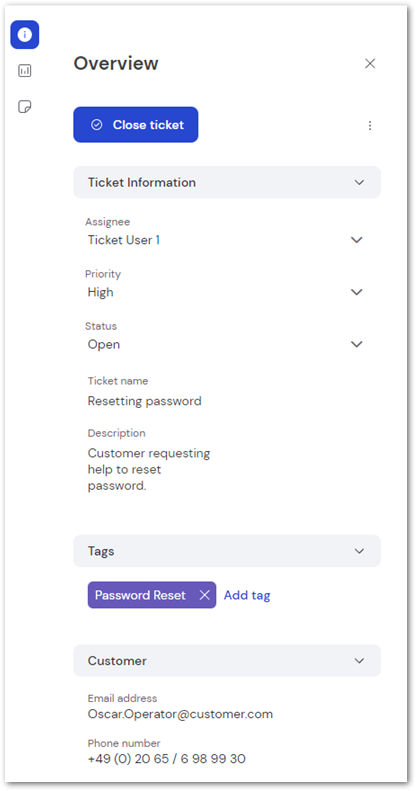Click the Close ticket button
Screen dimensions: 416x791
pyautogui.click(x=136, y=125)
